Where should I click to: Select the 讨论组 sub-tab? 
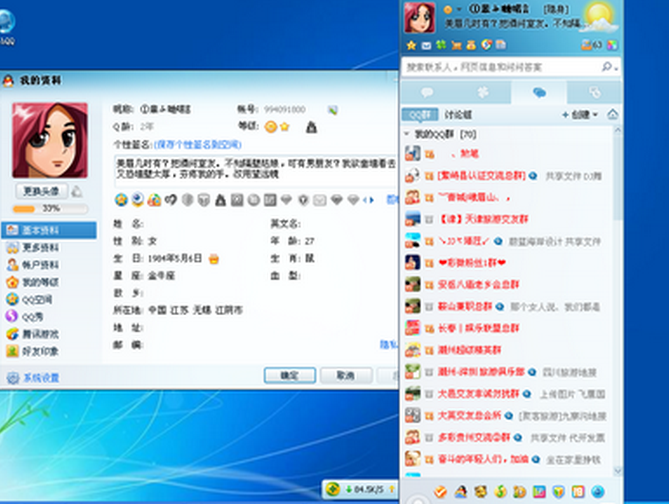click(x=458, y=114)
